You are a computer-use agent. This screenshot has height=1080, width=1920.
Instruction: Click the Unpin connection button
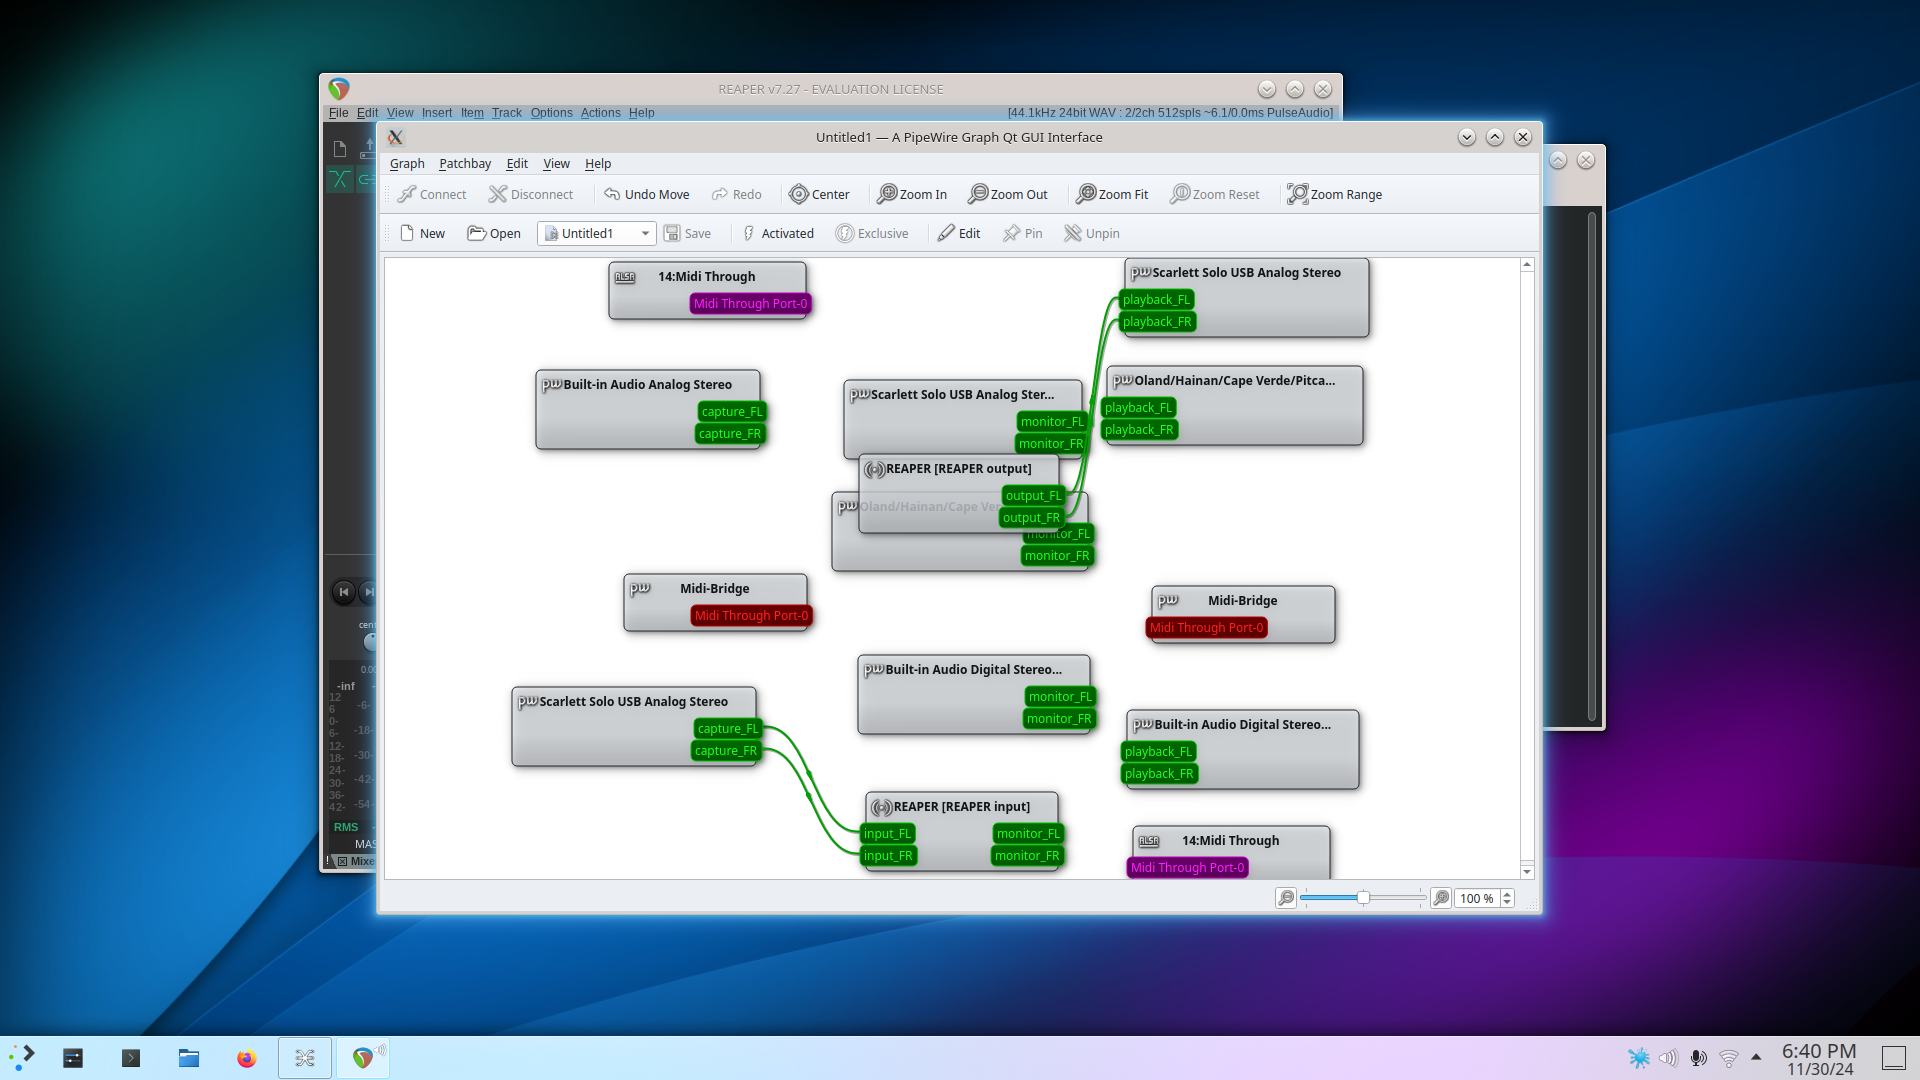pyautogui.click(x=1092, y=233)
